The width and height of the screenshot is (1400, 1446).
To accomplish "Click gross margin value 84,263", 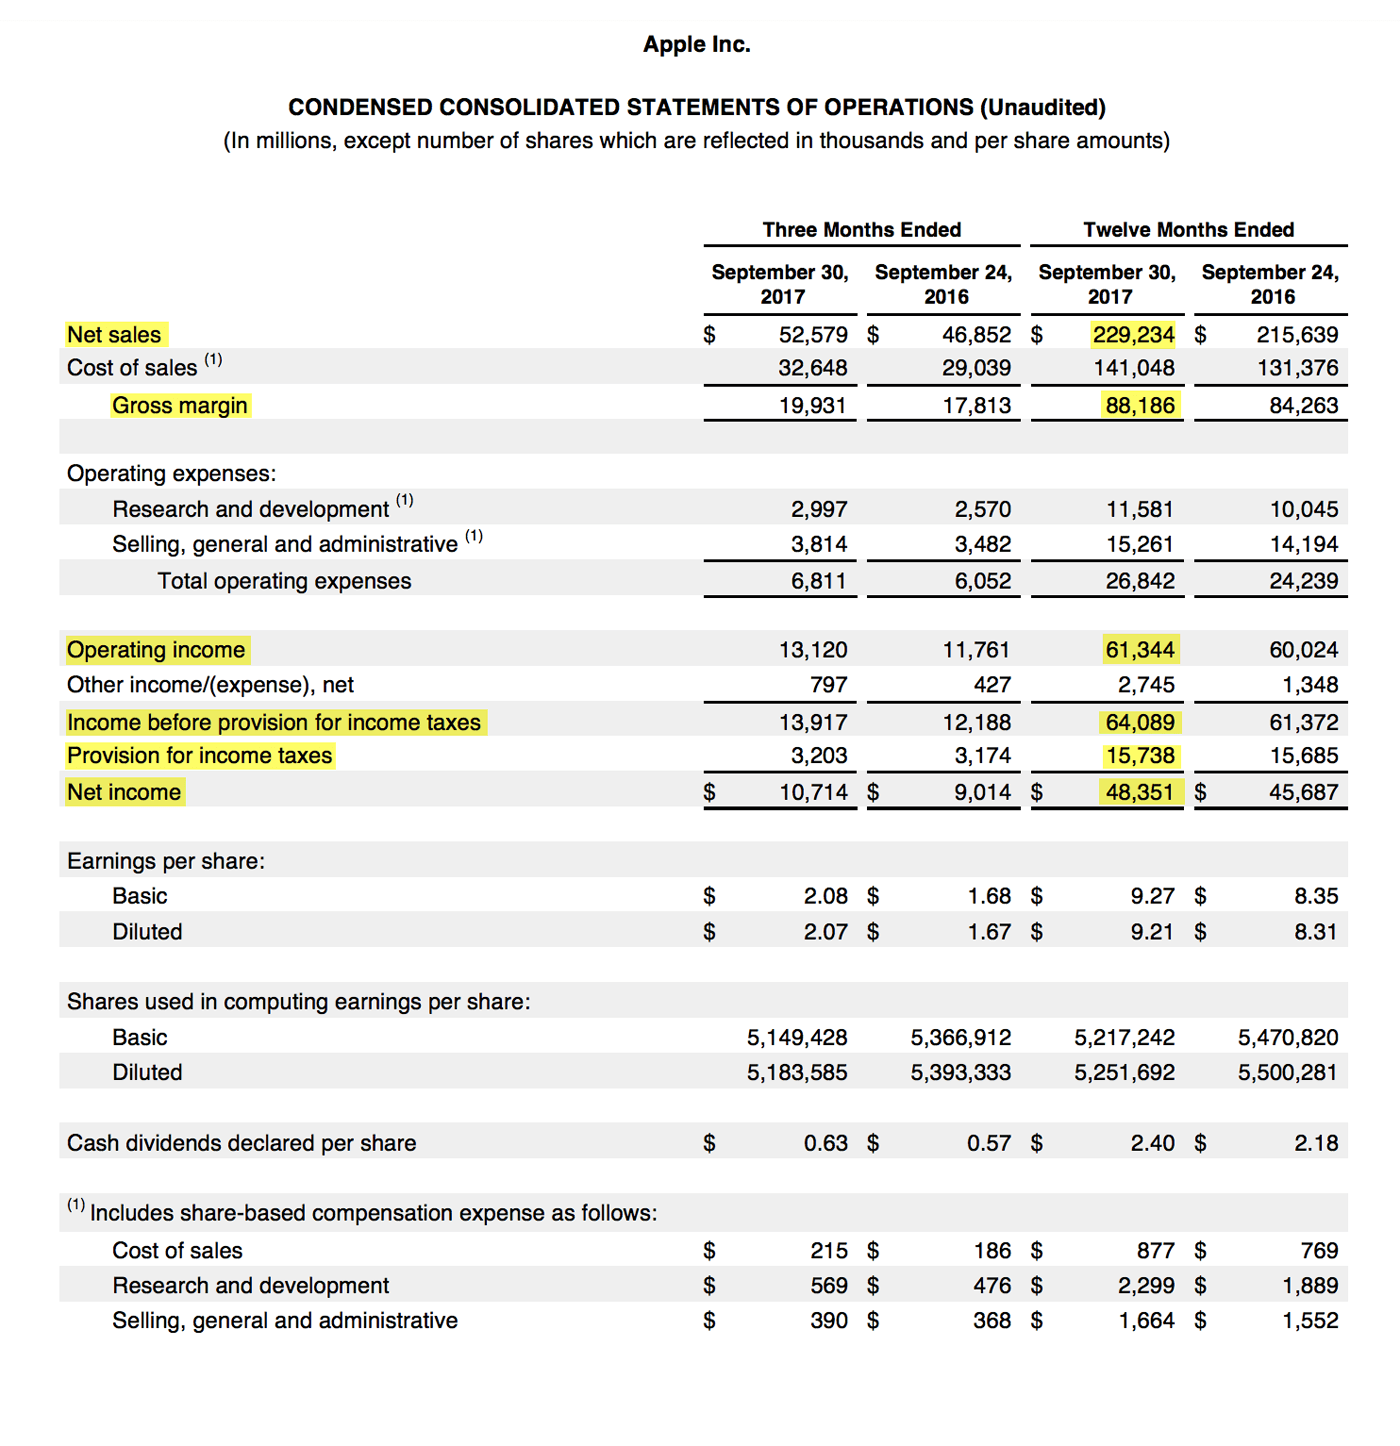I will tap(1304, 405).
